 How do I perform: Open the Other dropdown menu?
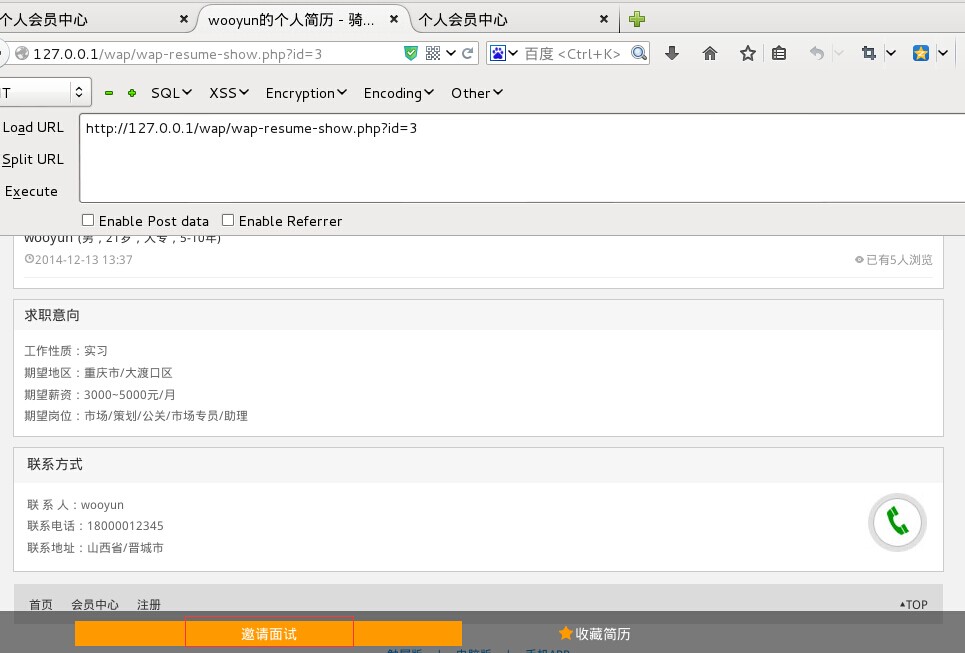coord(477,93)
